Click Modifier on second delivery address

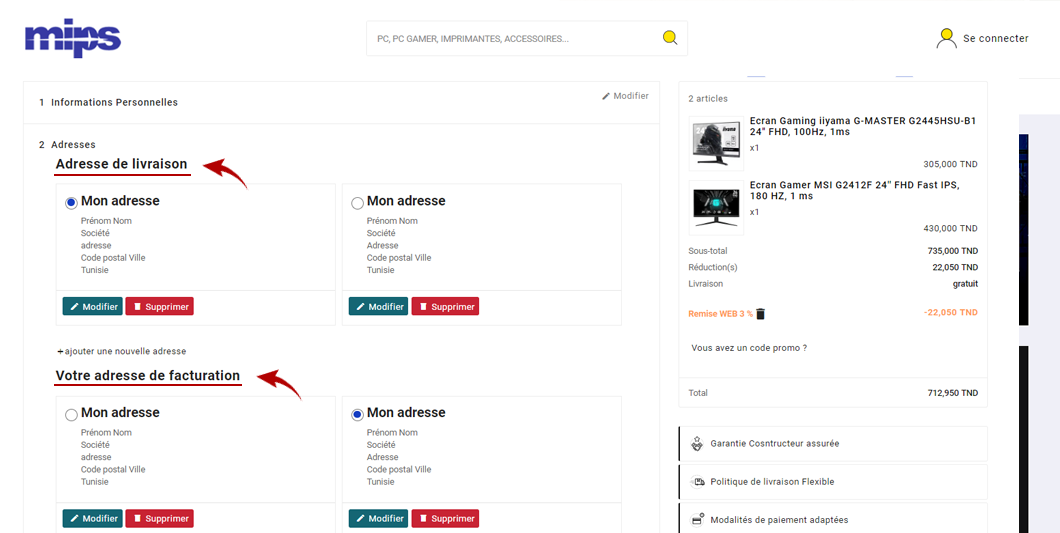[379, 306]
